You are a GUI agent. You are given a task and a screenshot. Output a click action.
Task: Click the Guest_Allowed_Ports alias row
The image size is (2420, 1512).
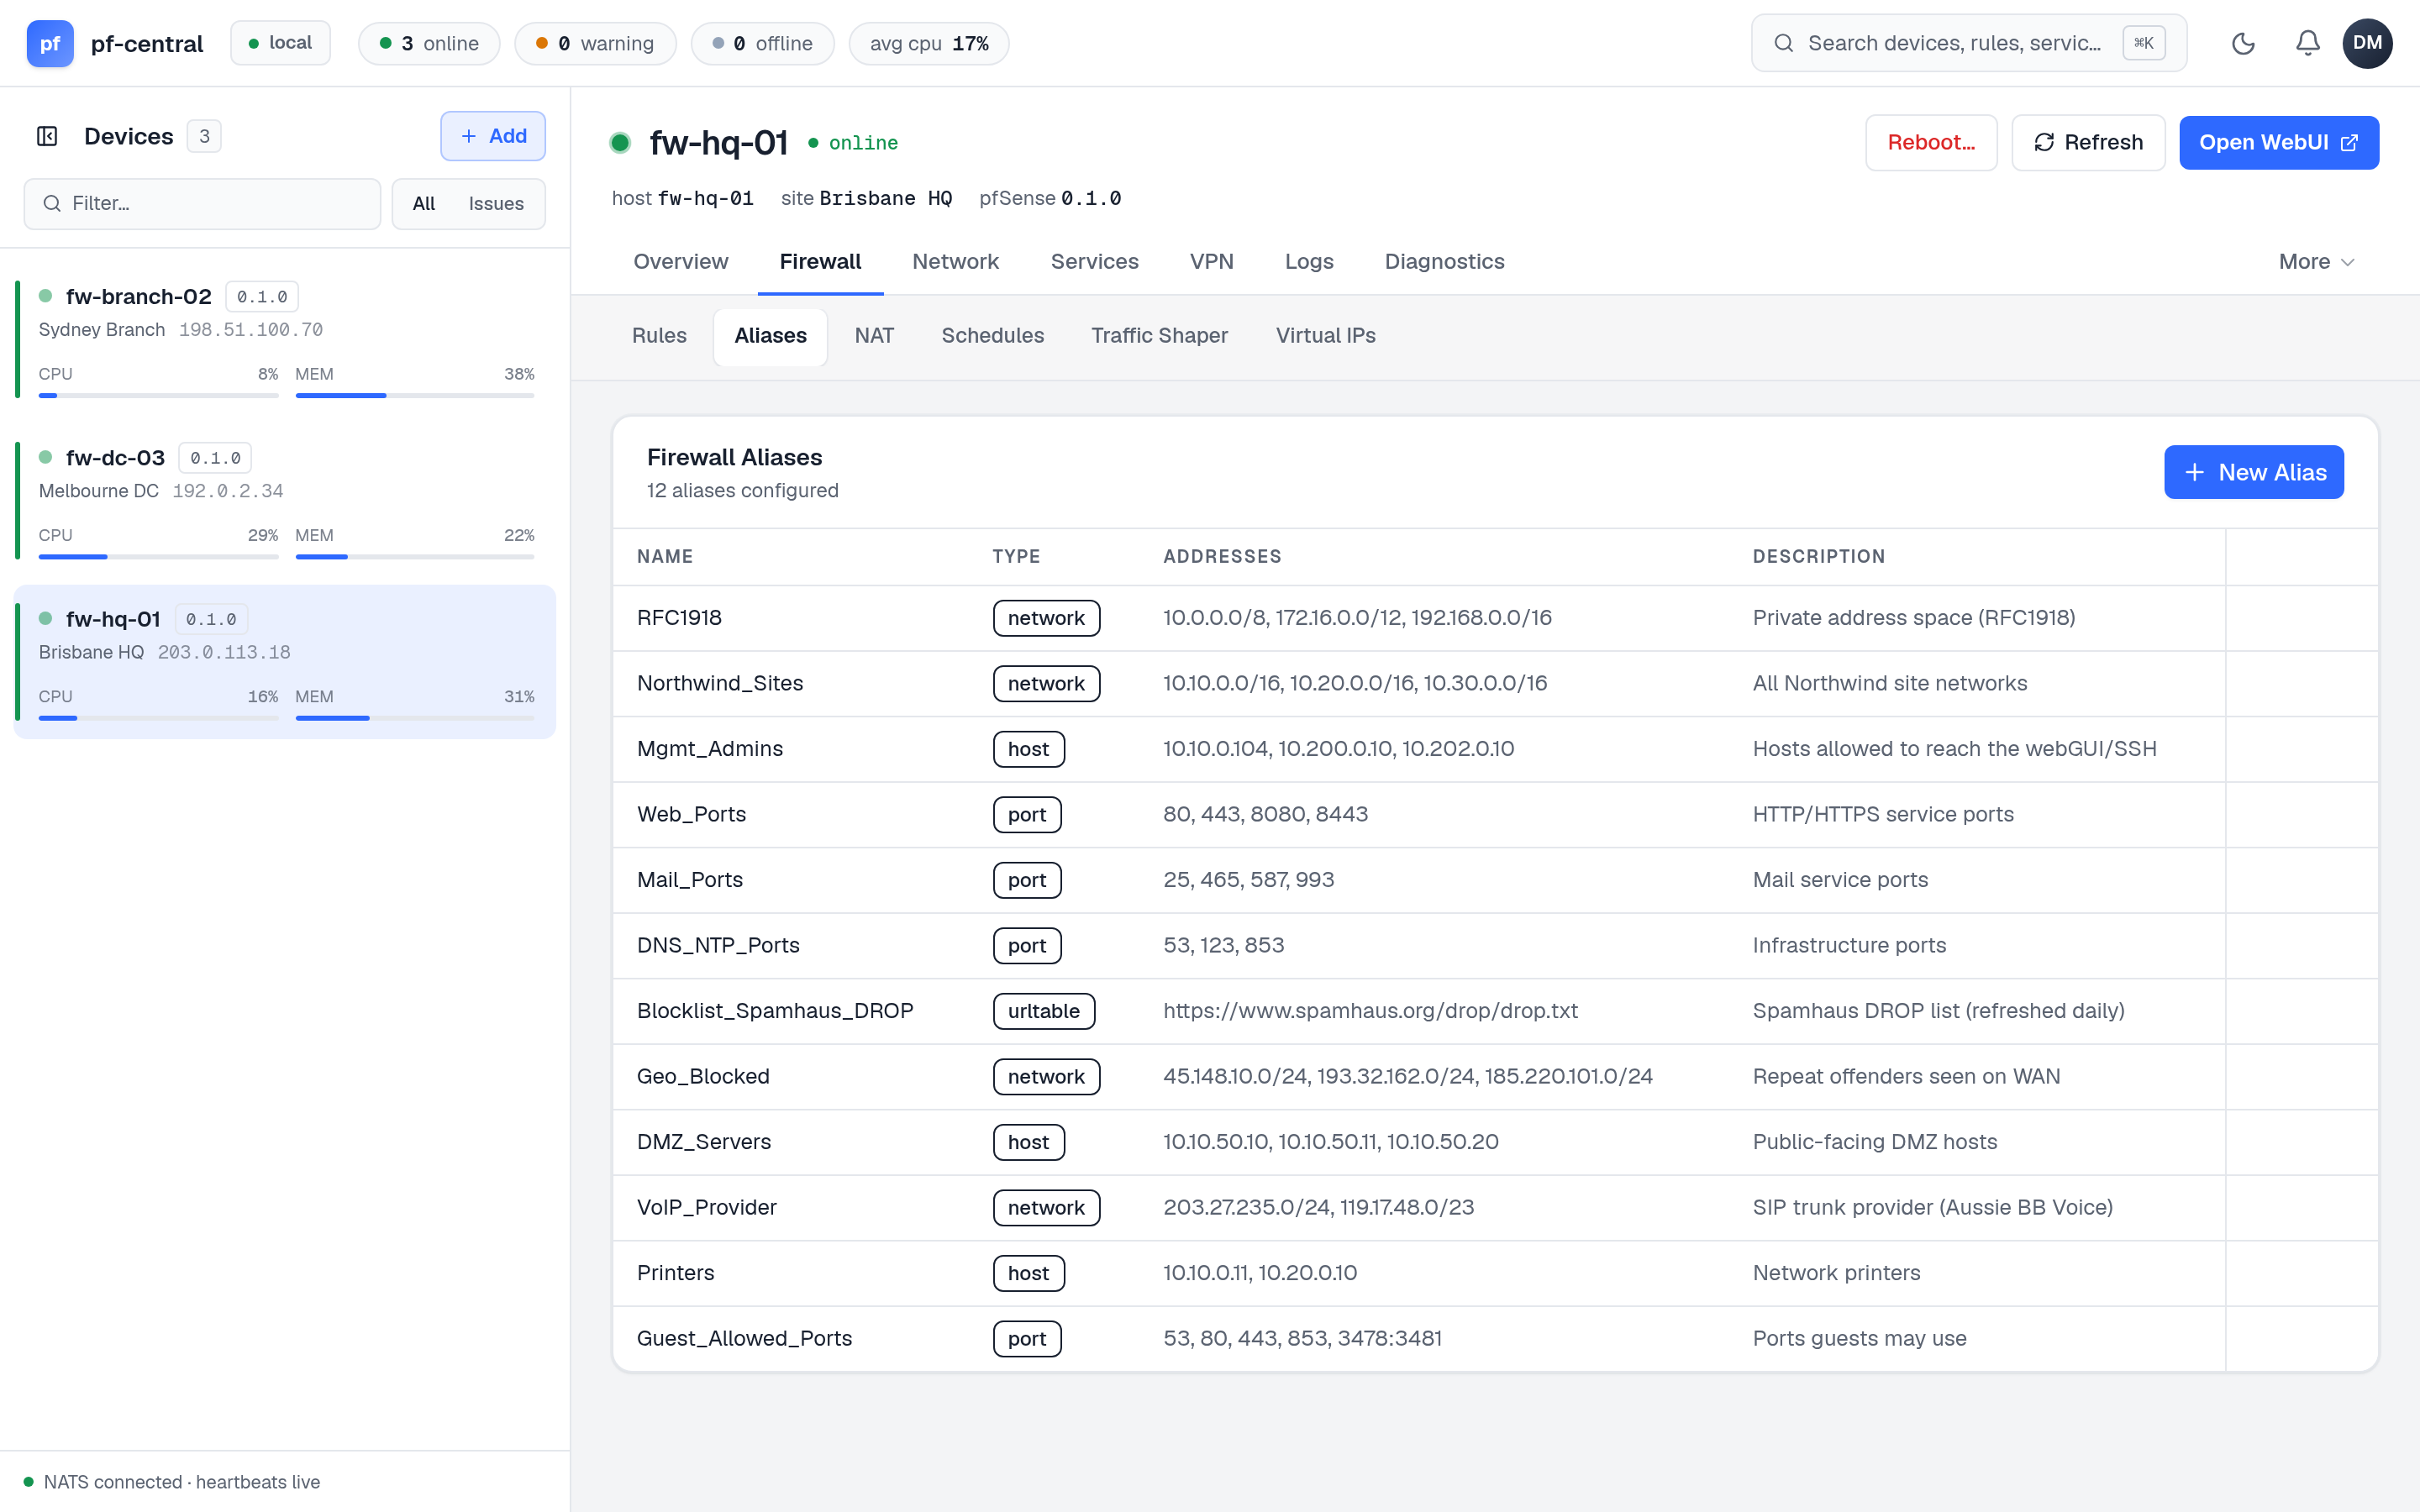click(1494, 1338)
